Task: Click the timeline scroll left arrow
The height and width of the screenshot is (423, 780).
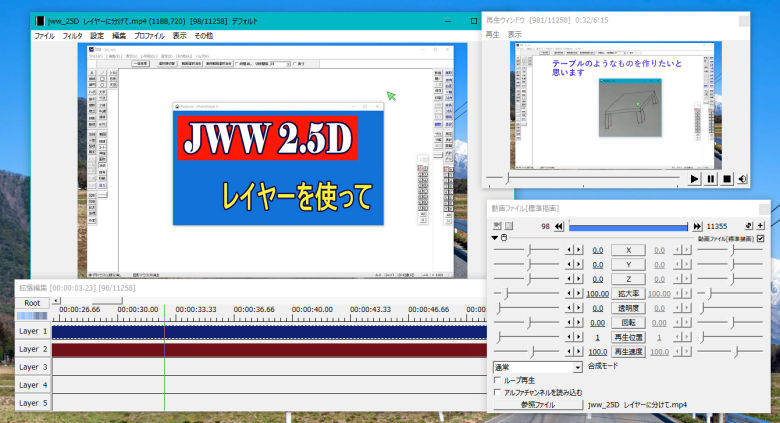Action: pyautogui.click(x=56, y=301)
